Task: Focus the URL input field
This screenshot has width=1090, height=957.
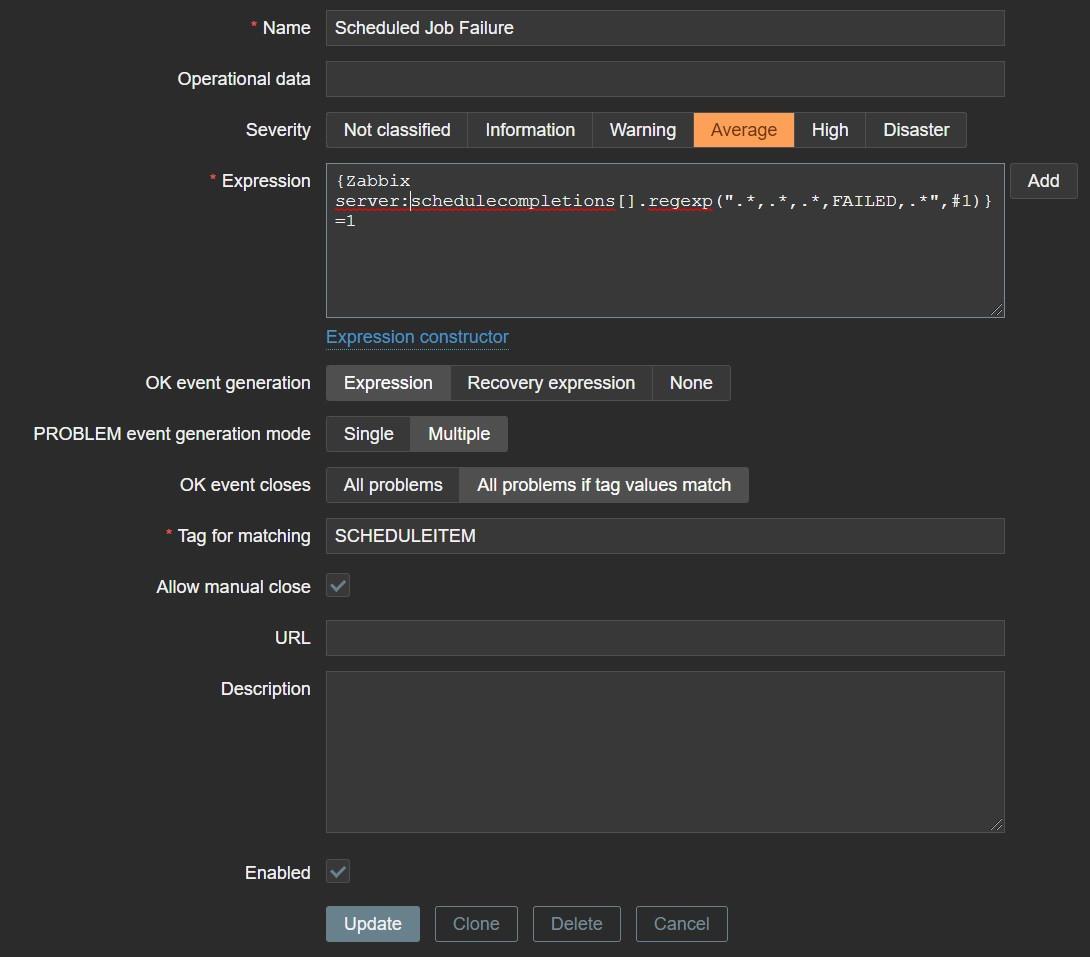Action: pos(664,637)
